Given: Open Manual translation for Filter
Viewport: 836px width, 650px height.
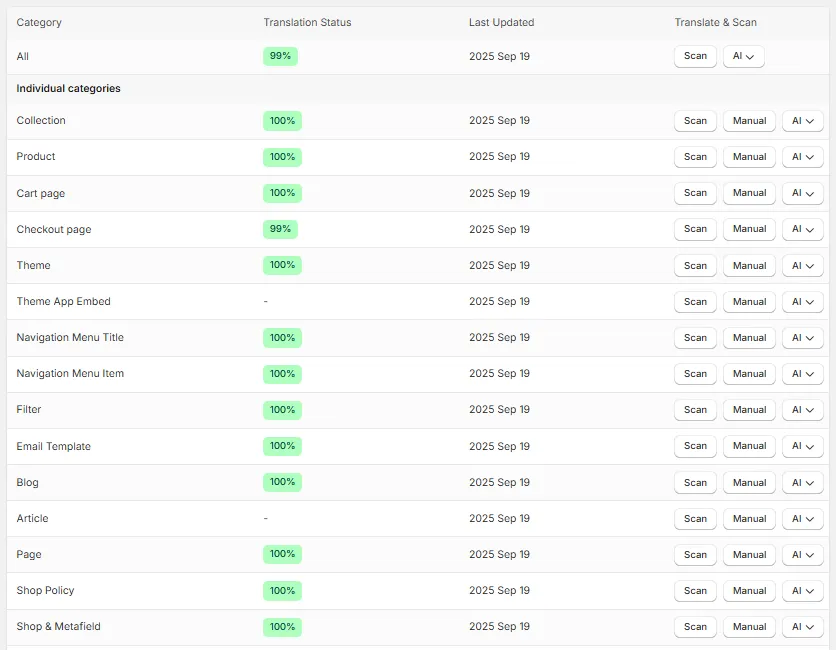Looking at the screenshot, I should click(x=749, y=410).
